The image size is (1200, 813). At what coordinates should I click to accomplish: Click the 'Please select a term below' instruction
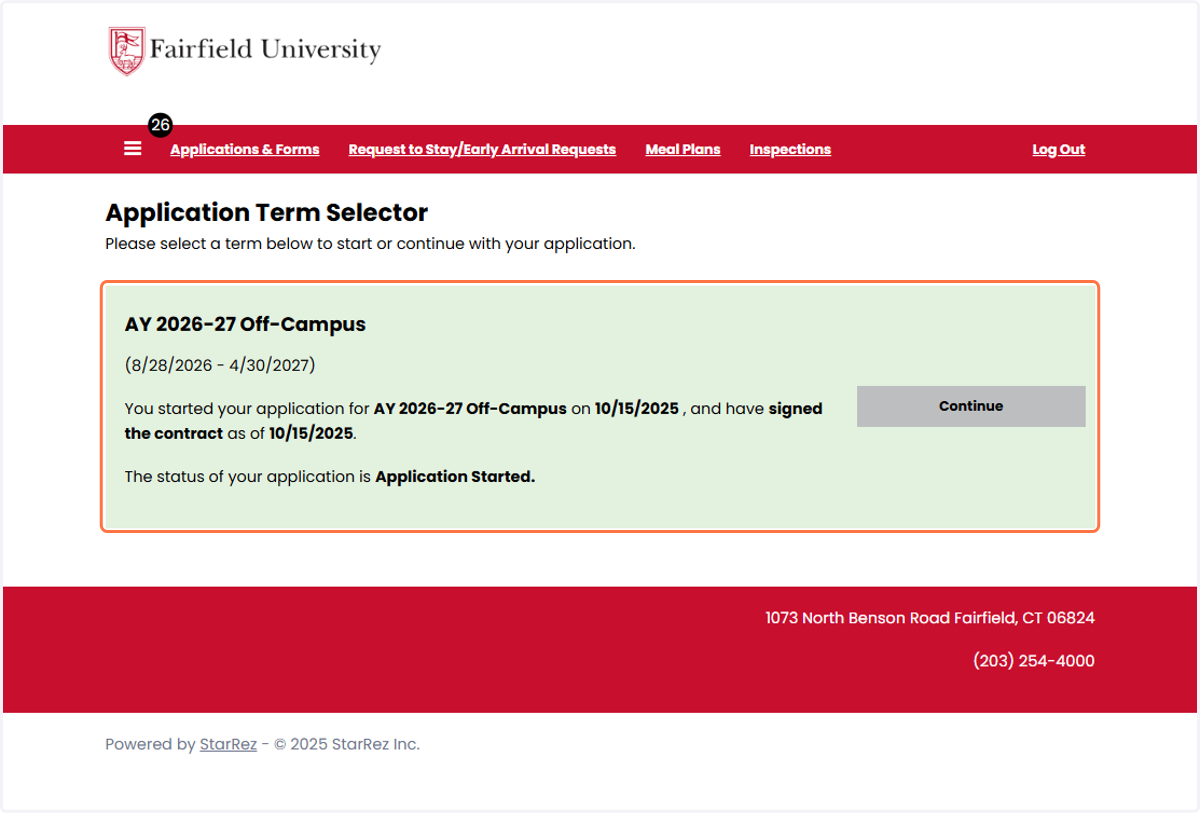pyautogui.click(x=370, y=243)
